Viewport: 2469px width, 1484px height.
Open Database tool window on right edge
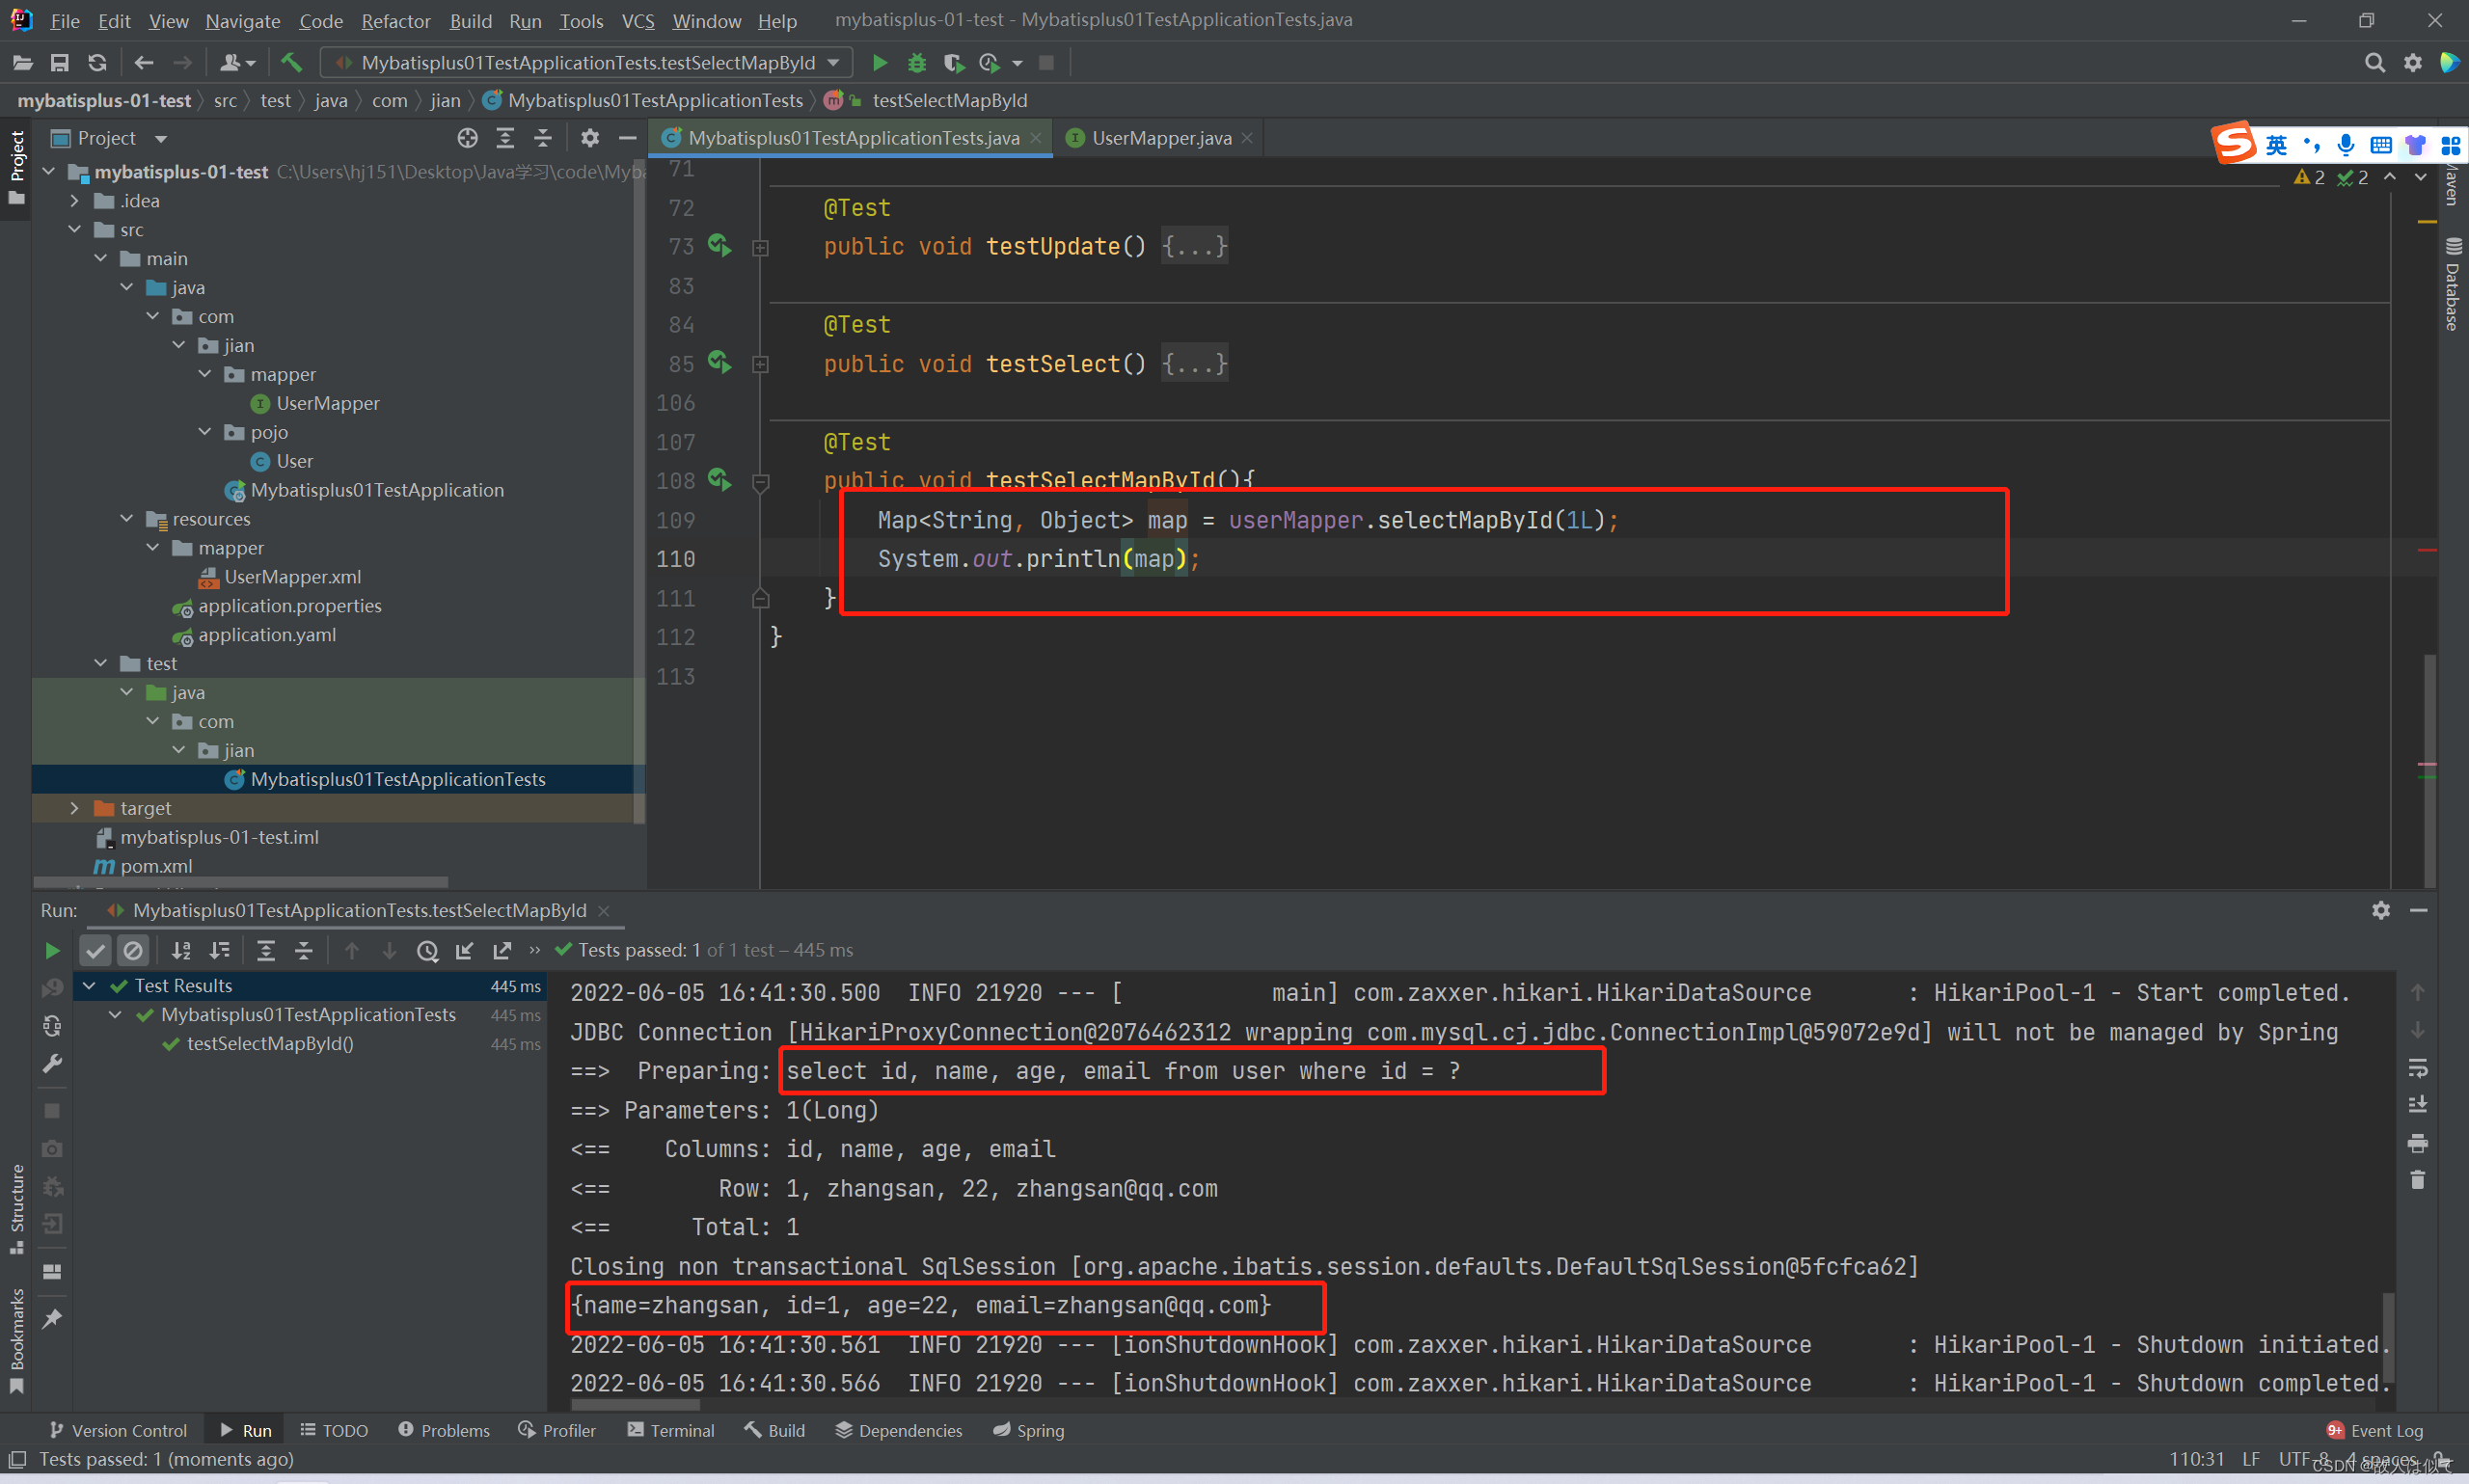tap(2452, 283)
